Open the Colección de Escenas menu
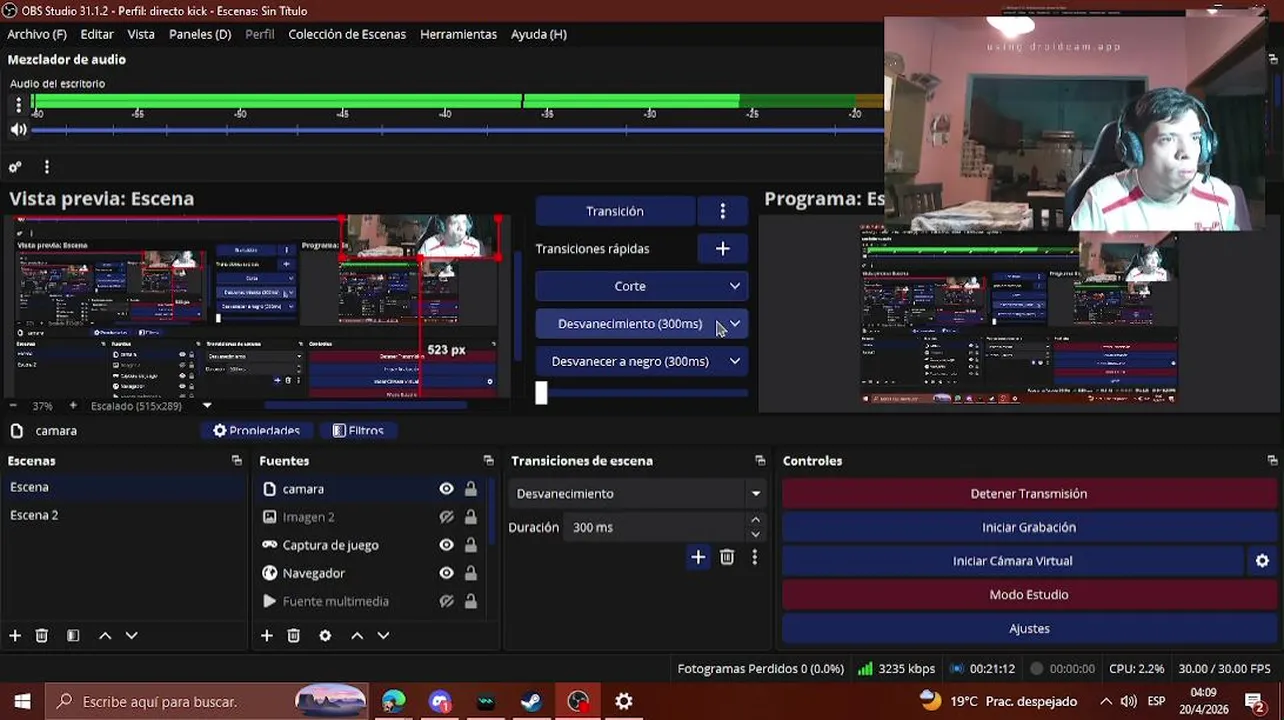This screenshot has height=720, width=1284. (x=347, y=34)
